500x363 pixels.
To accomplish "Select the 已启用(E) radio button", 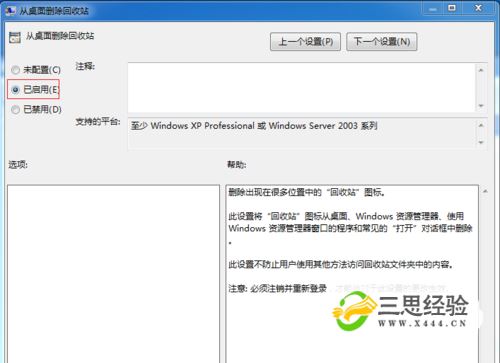I will point(15,89).
